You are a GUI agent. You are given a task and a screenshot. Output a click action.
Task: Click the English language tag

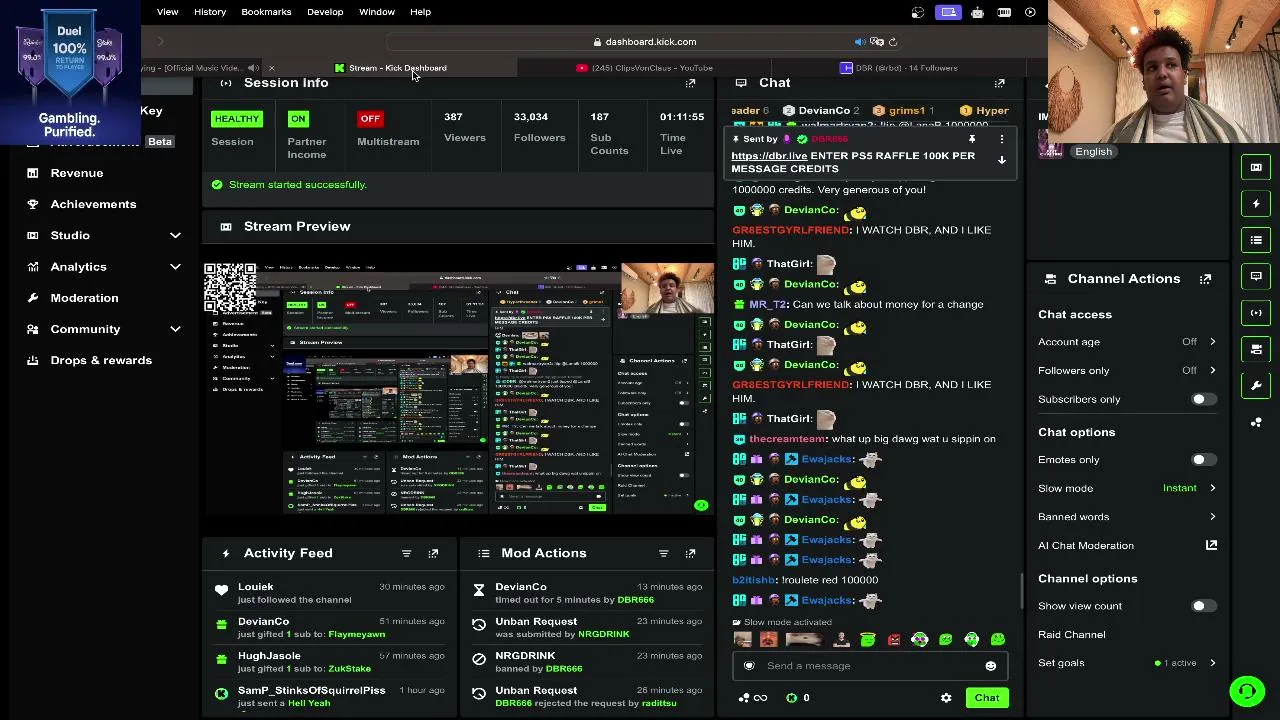point(1093,152)
